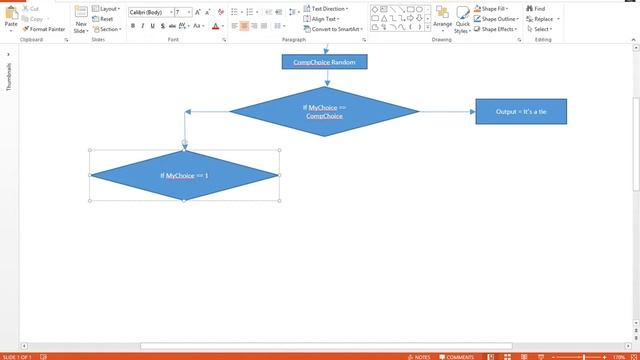Click the Paste clipboard icon
The image size is (640, 360).
click(x=11, y=13)
